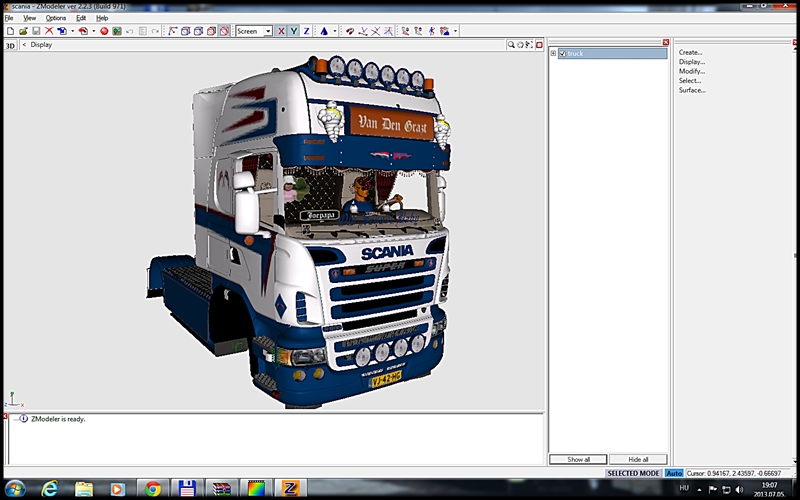Open Google Chrome from the taskbar
Viewport: 800px width, 500px height.
(152, 489)
